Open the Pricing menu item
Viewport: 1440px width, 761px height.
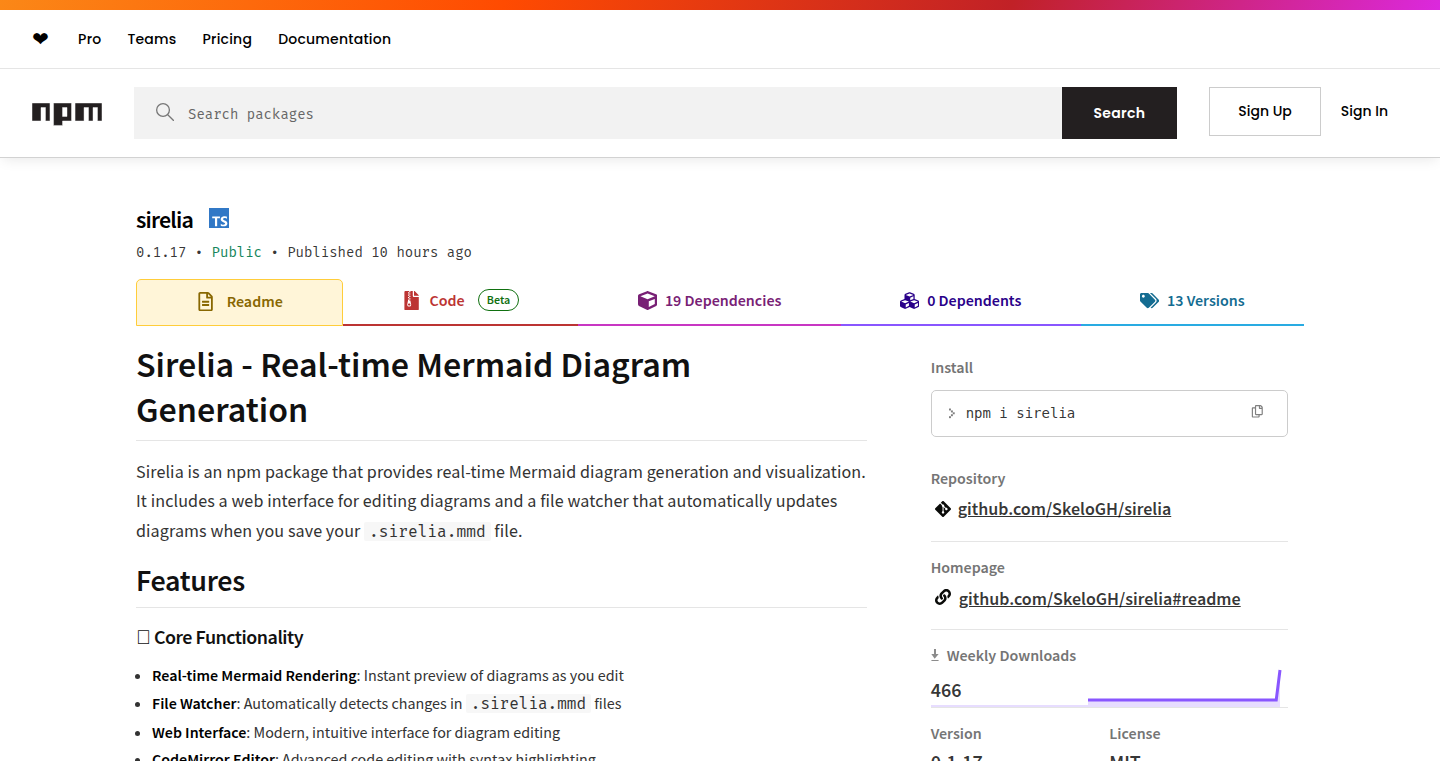[x=227, y=39]
